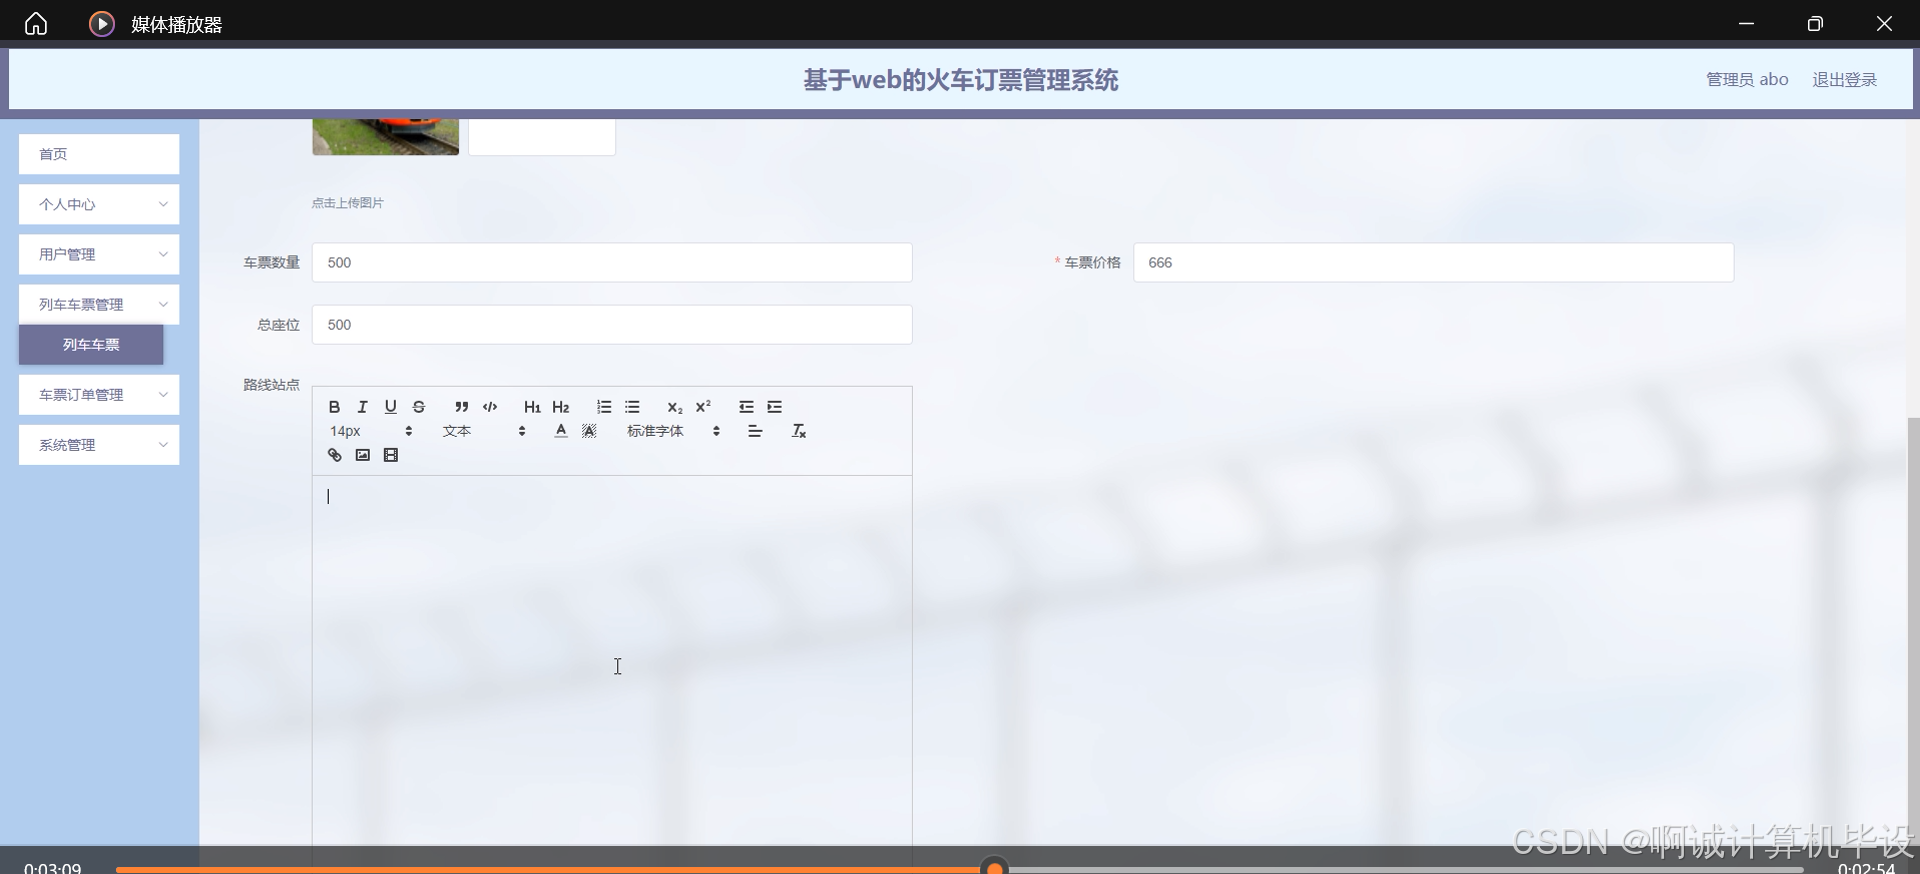Click the page title 基于web的火车订票管理系统
The height and width of the screenshot is (874, 1920).
[x=961, y=80]
